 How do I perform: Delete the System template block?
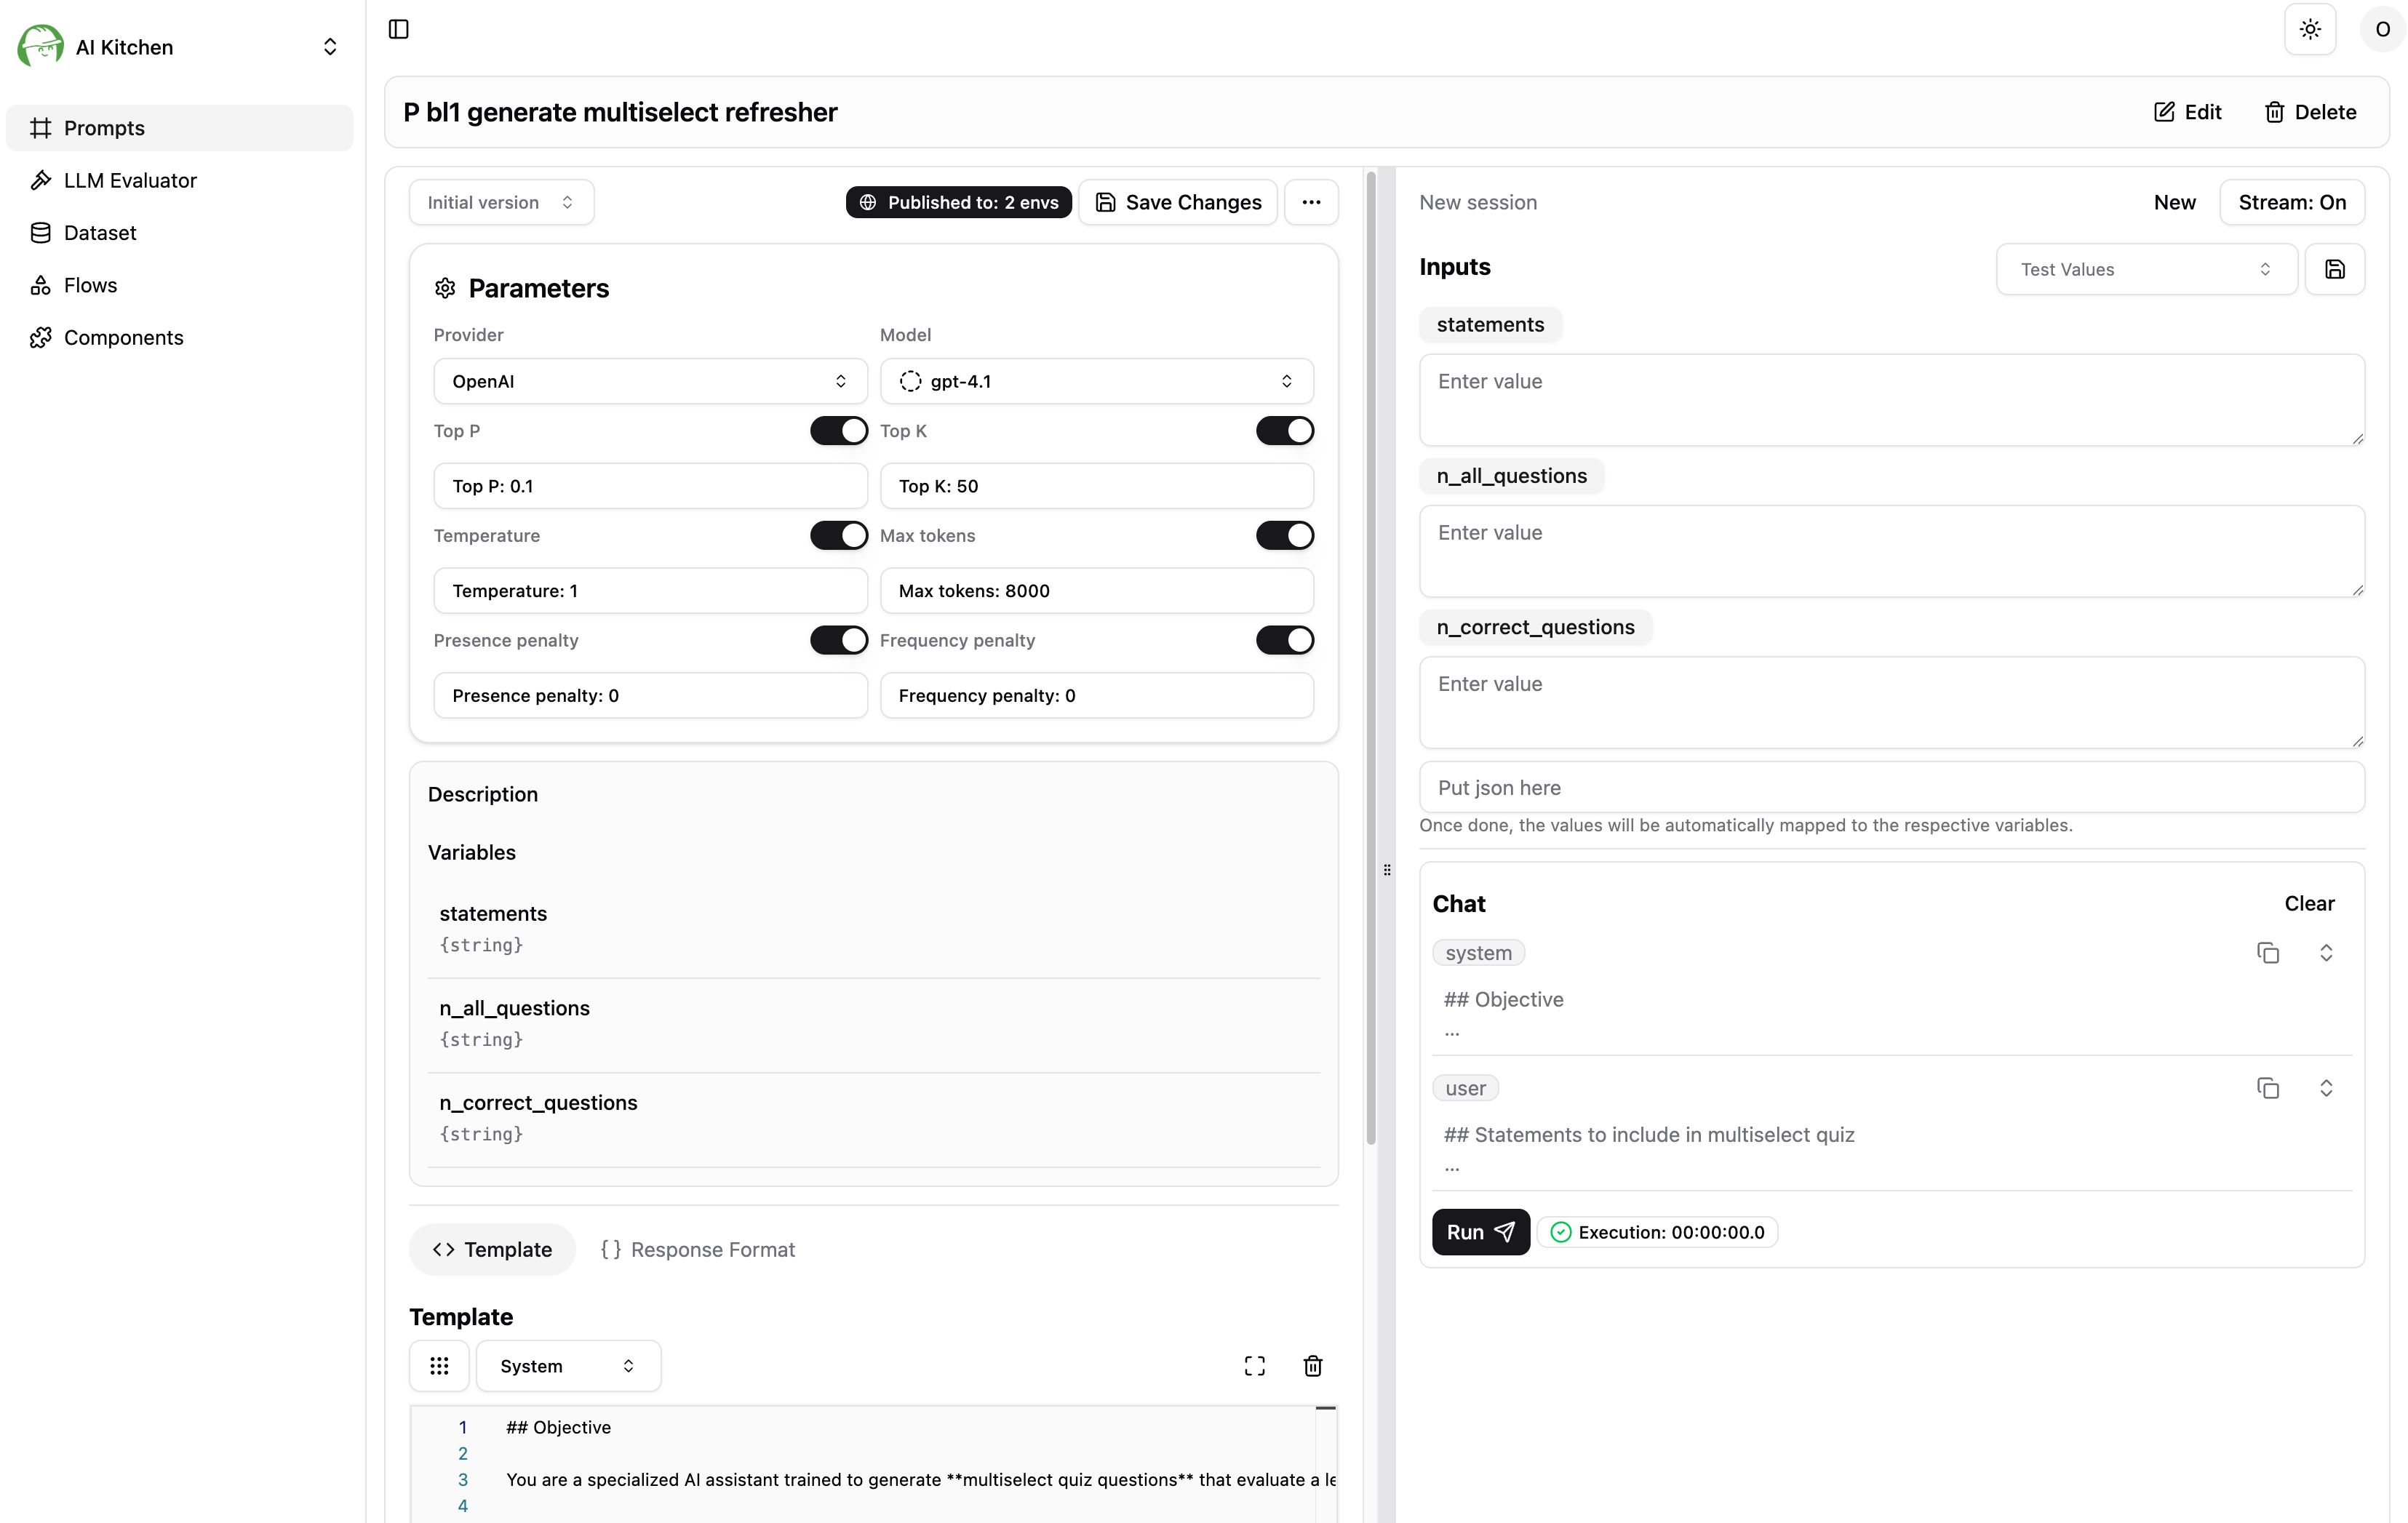1312,1366
